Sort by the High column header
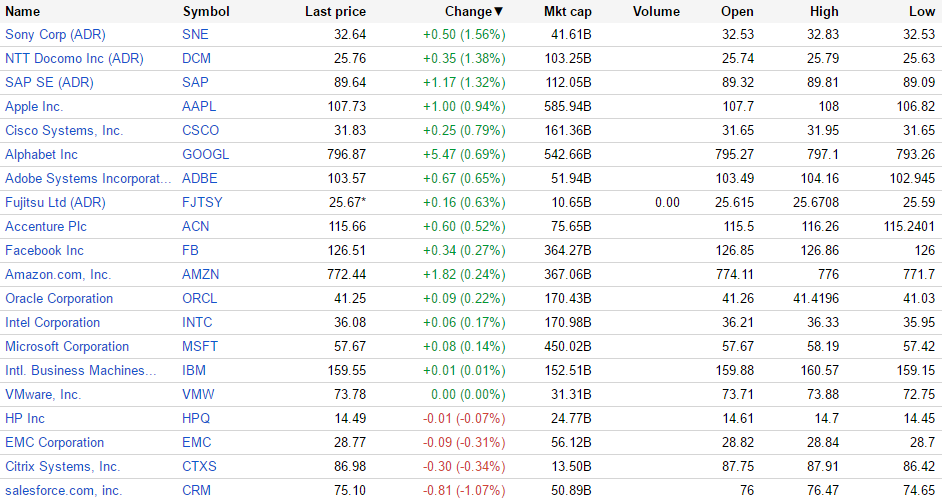 pyautogui.click(x=824, y=12)
